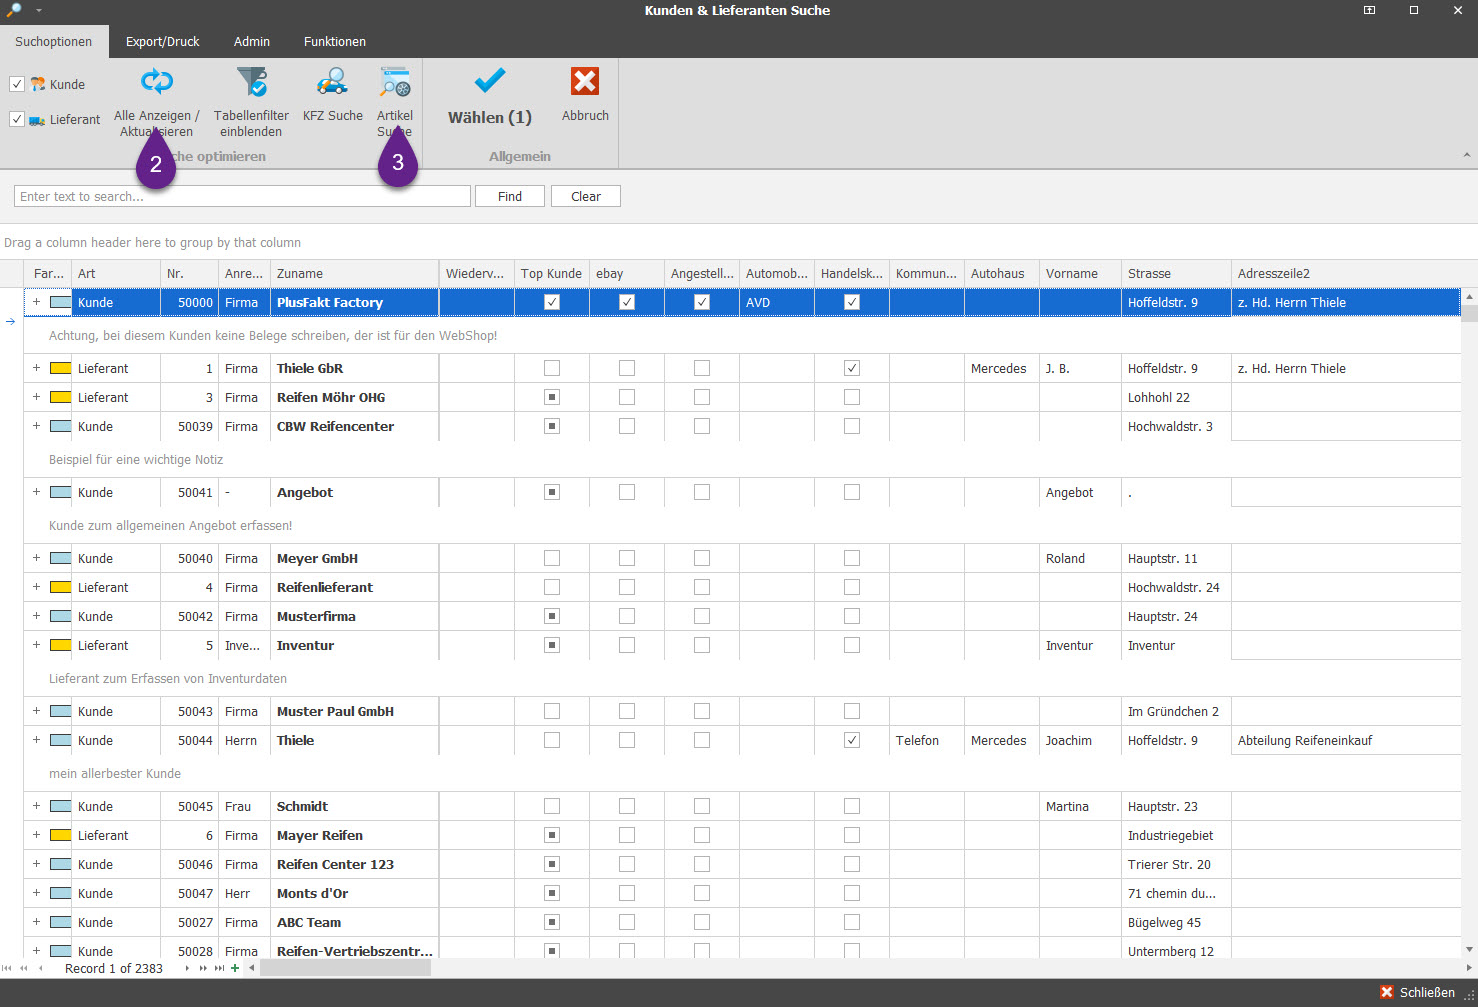Click the add record plus icon in navigator
This screenshot has width=1478, height=1007.
point(235,968)
